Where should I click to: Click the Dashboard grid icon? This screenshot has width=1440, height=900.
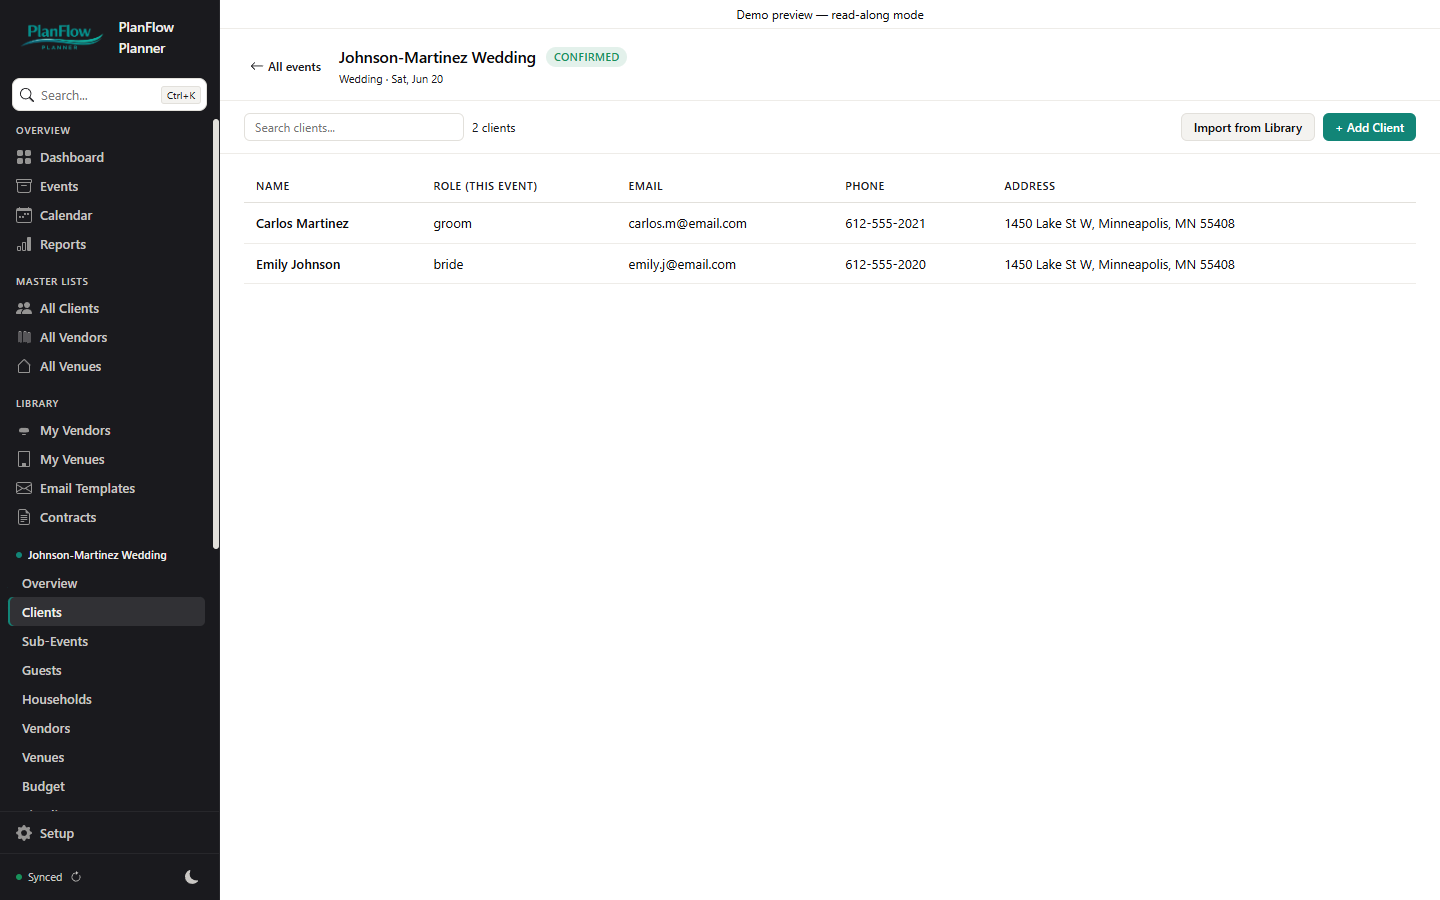pyautogui.click(x=24, y=157)
